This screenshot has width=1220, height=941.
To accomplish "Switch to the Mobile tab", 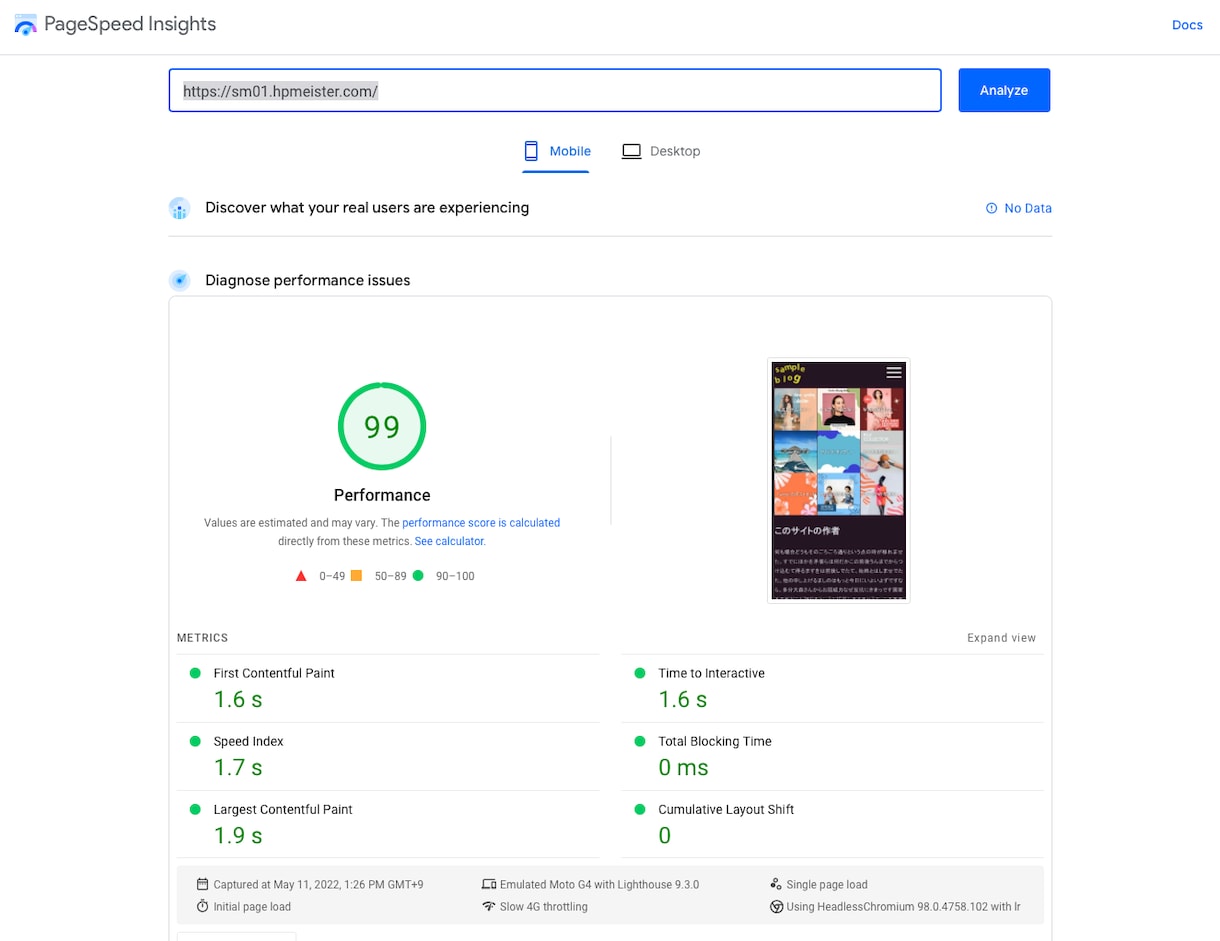I will [x=556, y=151].
